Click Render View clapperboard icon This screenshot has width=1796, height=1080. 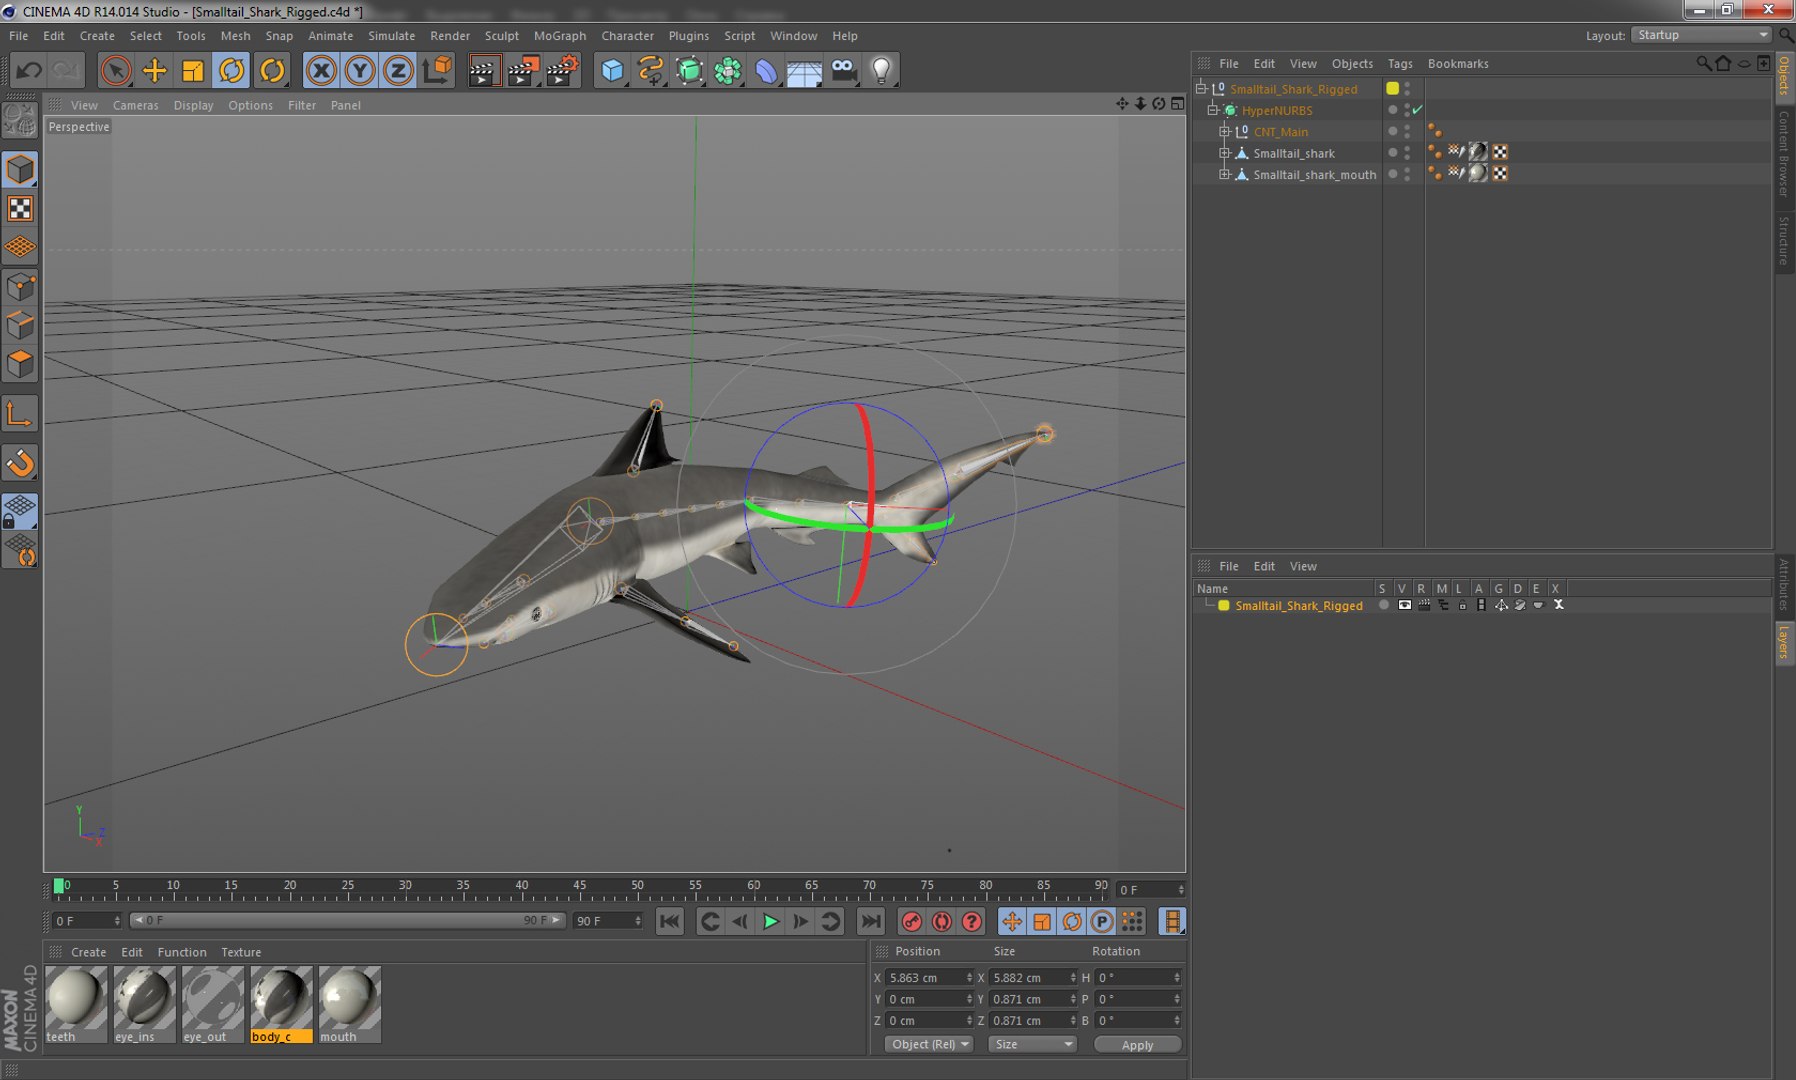point(484,70)
